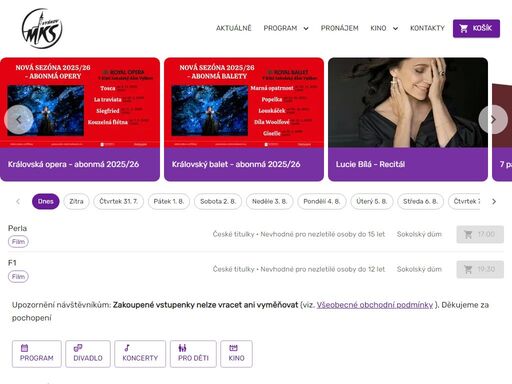Screen dimensions: 512x384
Task: Open the Program calendar icon button
Action: pos(37,354)
